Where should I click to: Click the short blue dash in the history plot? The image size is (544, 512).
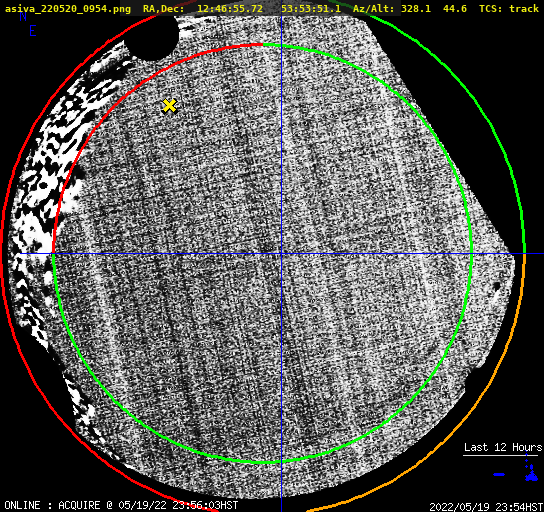499,474
